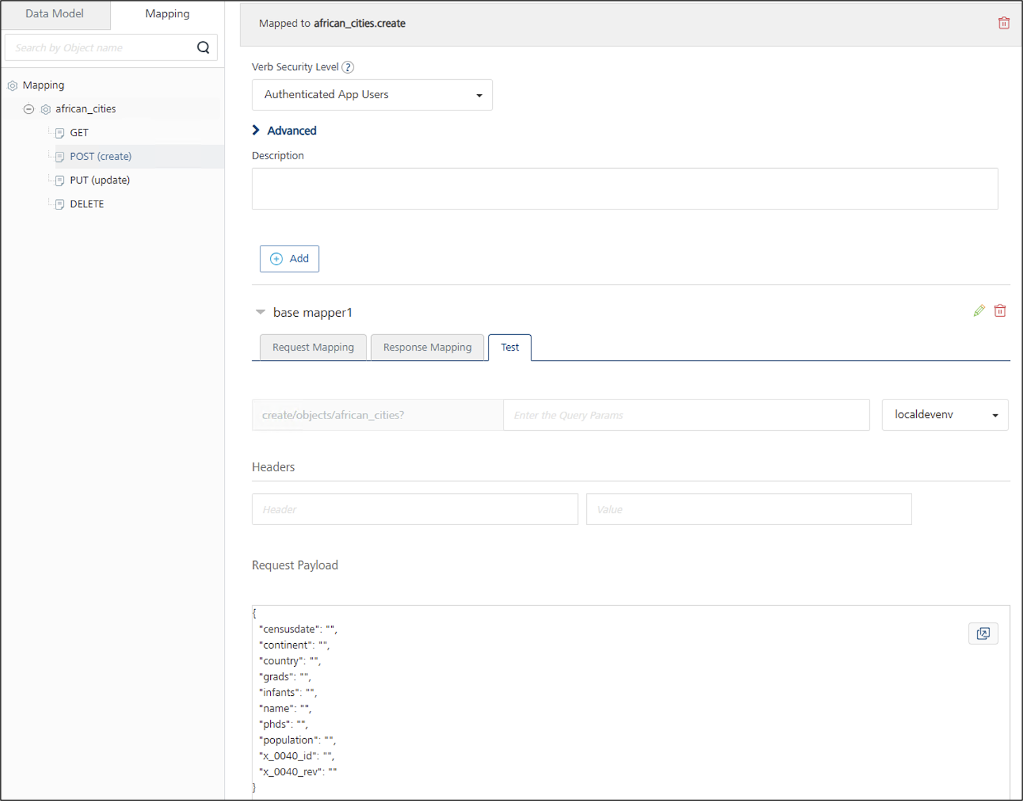Expand the Request Payload editor icon

click(x=983, y=633)
